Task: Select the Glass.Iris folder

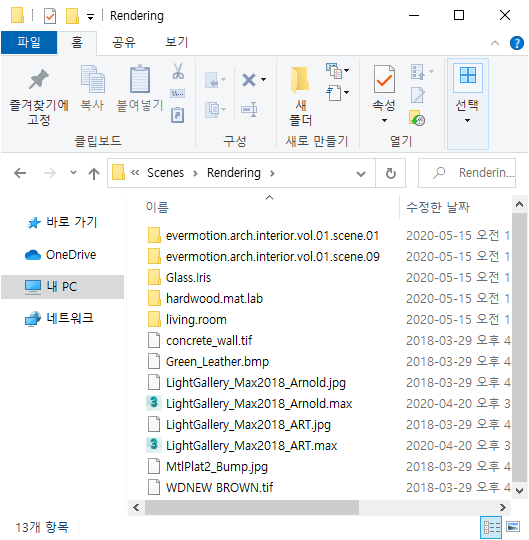Action: point(188,278)
